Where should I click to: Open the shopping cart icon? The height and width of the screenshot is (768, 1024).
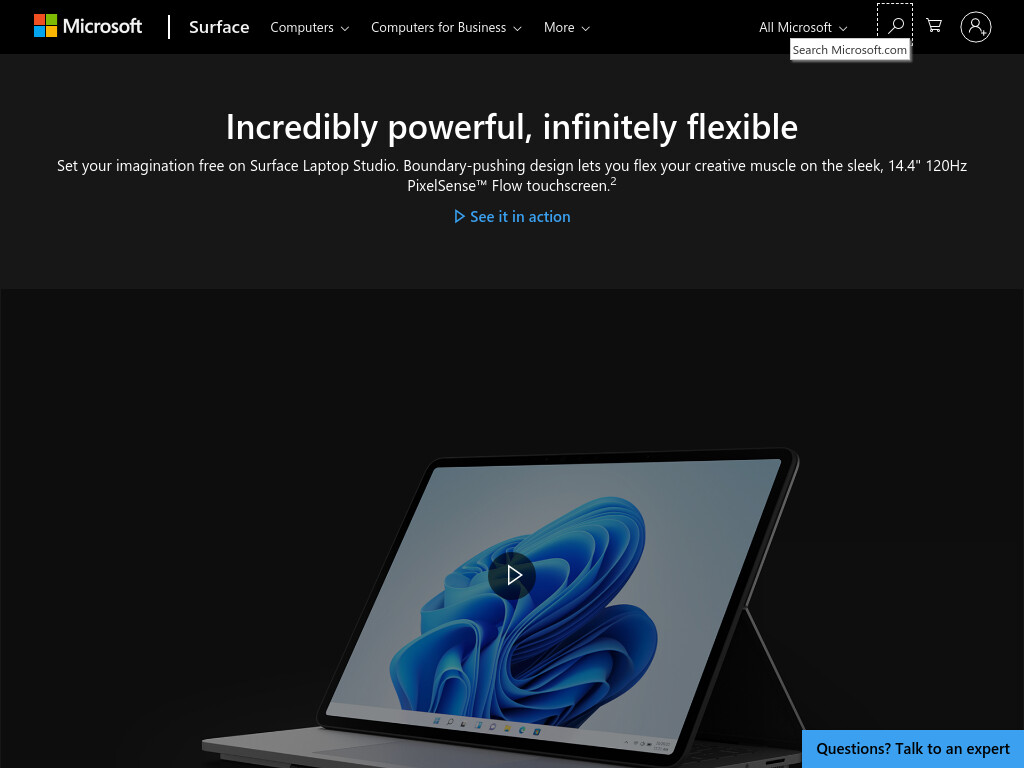point(934,26)
